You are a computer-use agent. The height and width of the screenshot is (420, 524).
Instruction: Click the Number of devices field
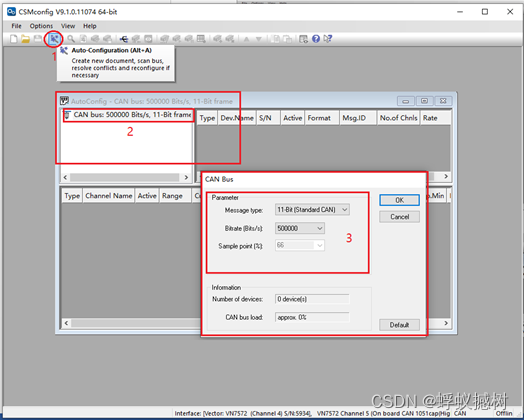click(x=312, y=299)
